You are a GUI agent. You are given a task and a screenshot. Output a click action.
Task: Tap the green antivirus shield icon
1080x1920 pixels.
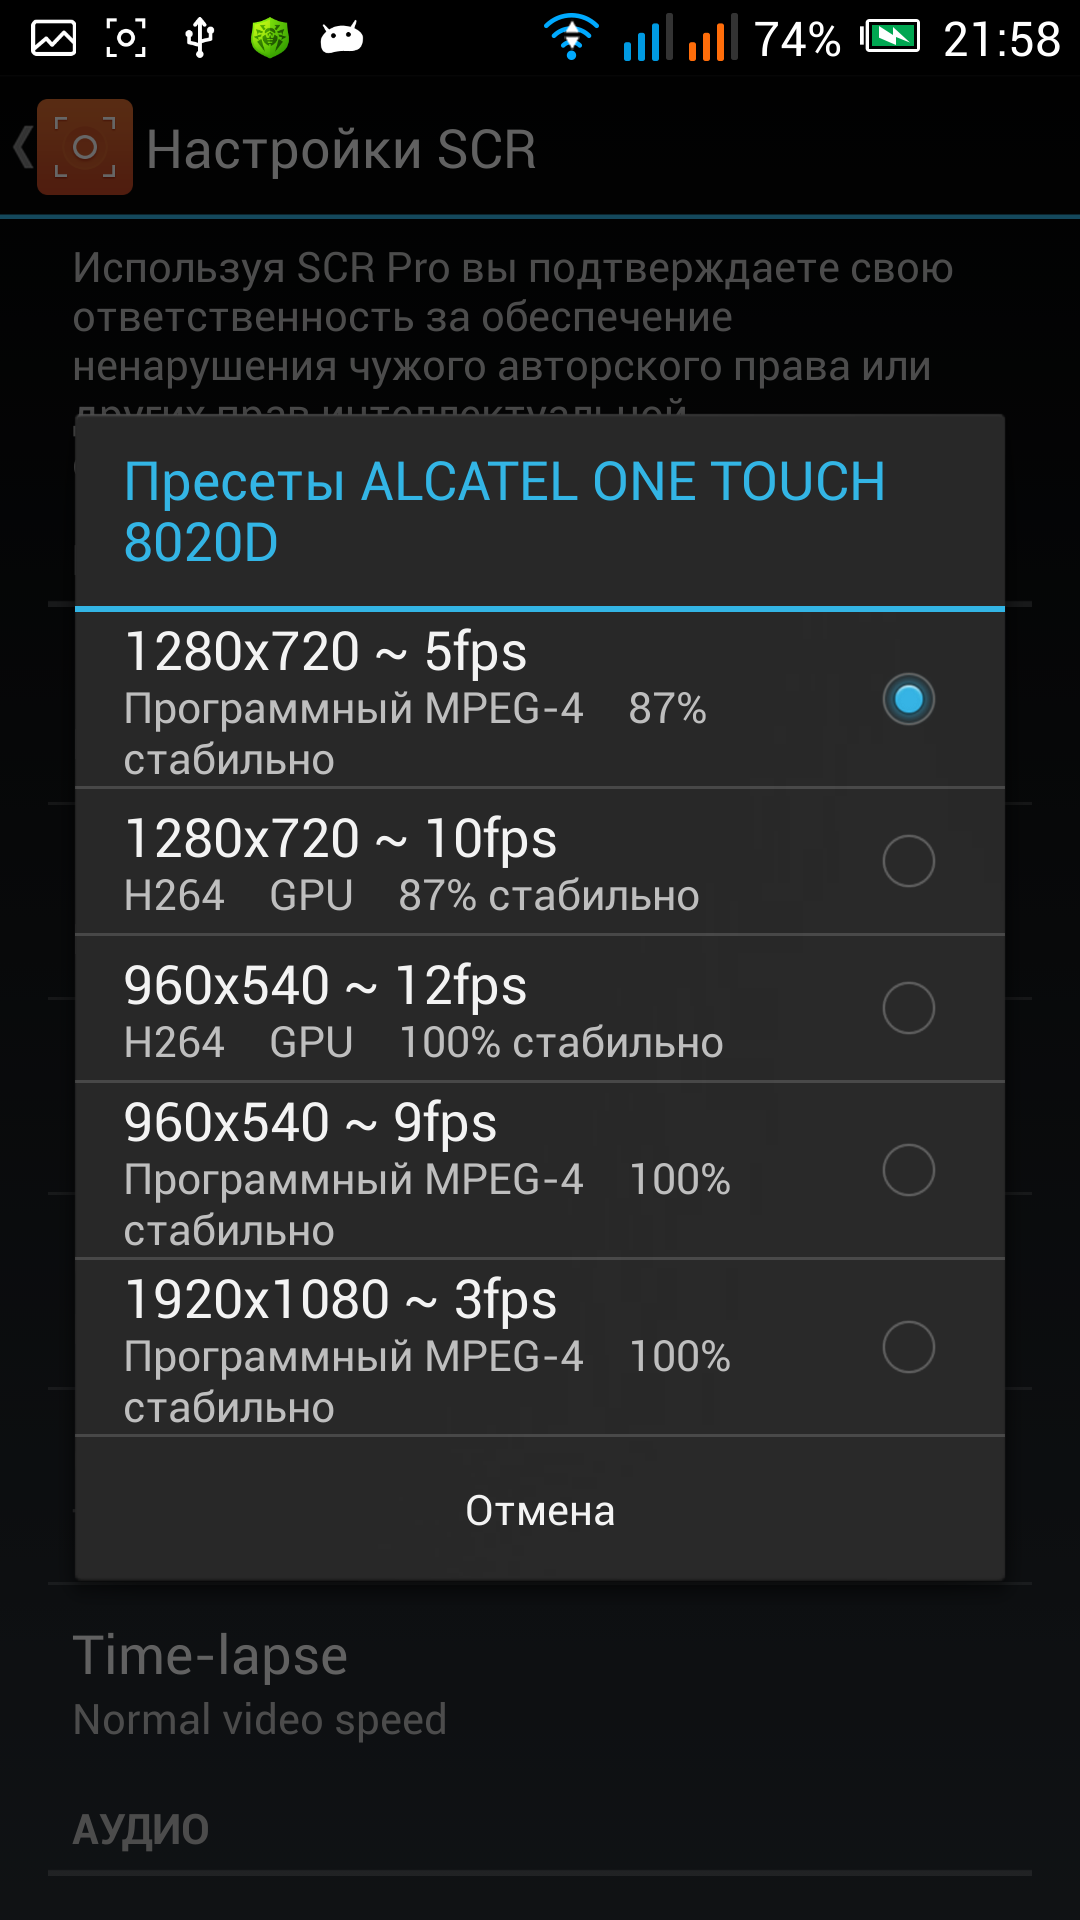(270, 39)
